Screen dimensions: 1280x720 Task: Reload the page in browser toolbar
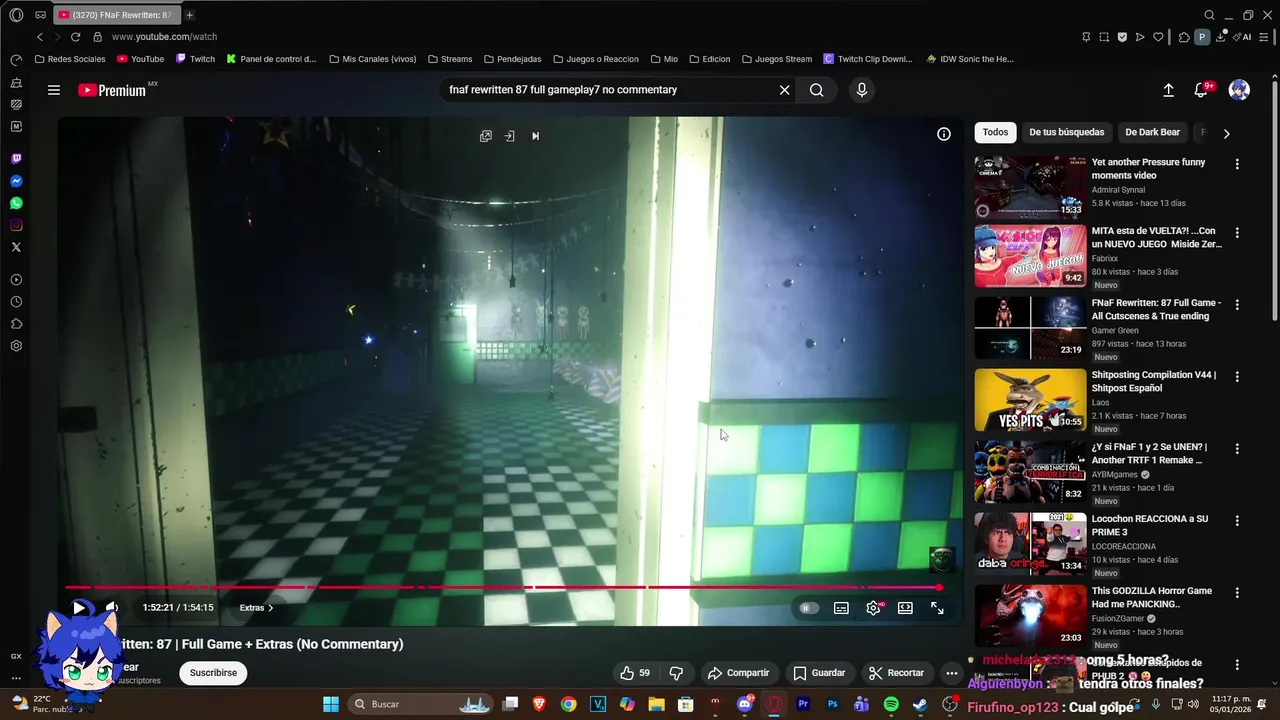tap(75, 37)
